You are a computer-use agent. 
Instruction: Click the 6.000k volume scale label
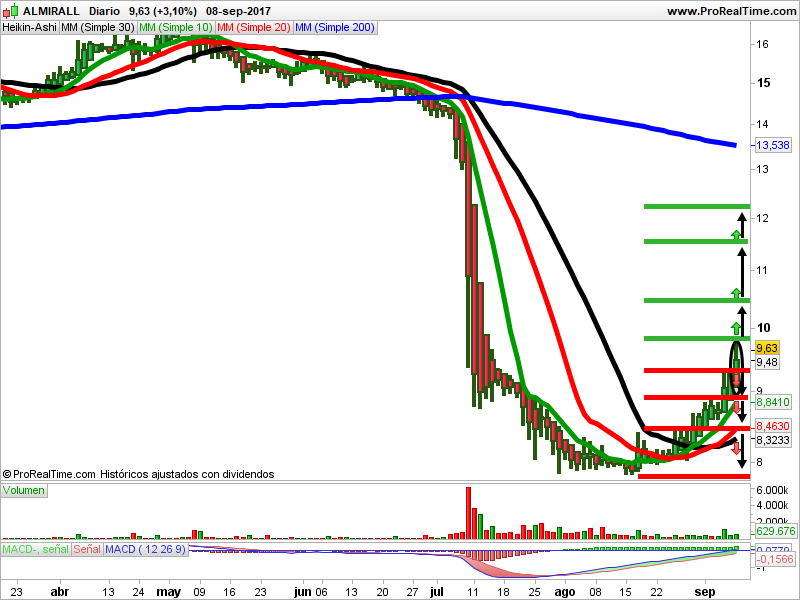click(772, 490)
